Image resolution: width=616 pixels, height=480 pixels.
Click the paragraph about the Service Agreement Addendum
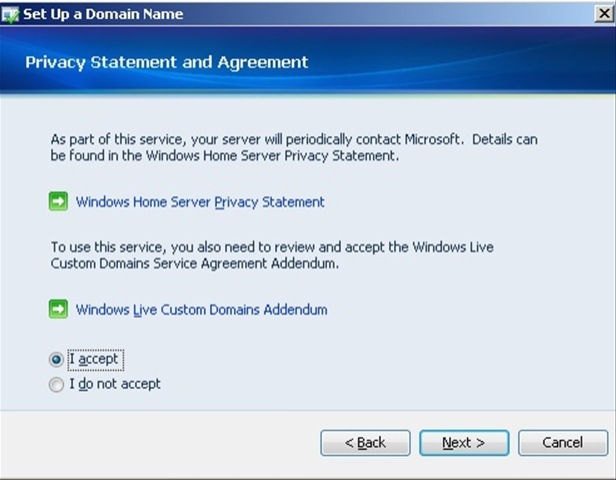click(272, 255)
